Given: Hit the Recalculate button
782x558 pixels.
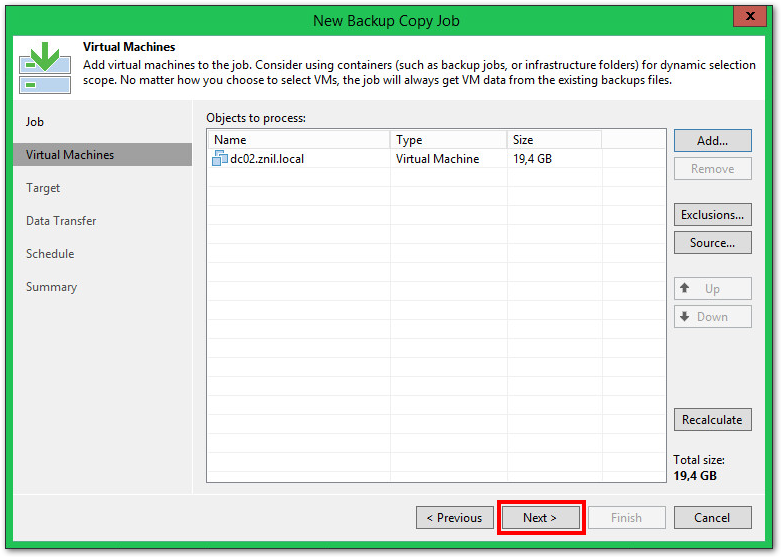Looking at the screenshot, I should click(712, 420).
